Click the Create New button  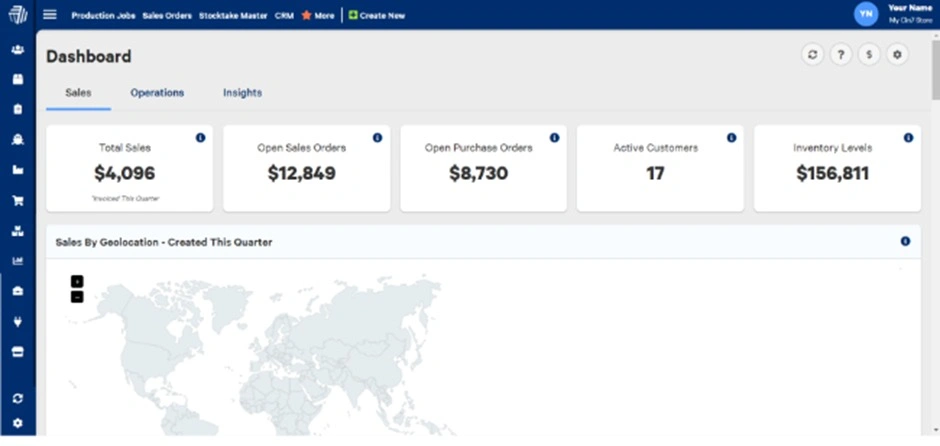click(376, 16)
